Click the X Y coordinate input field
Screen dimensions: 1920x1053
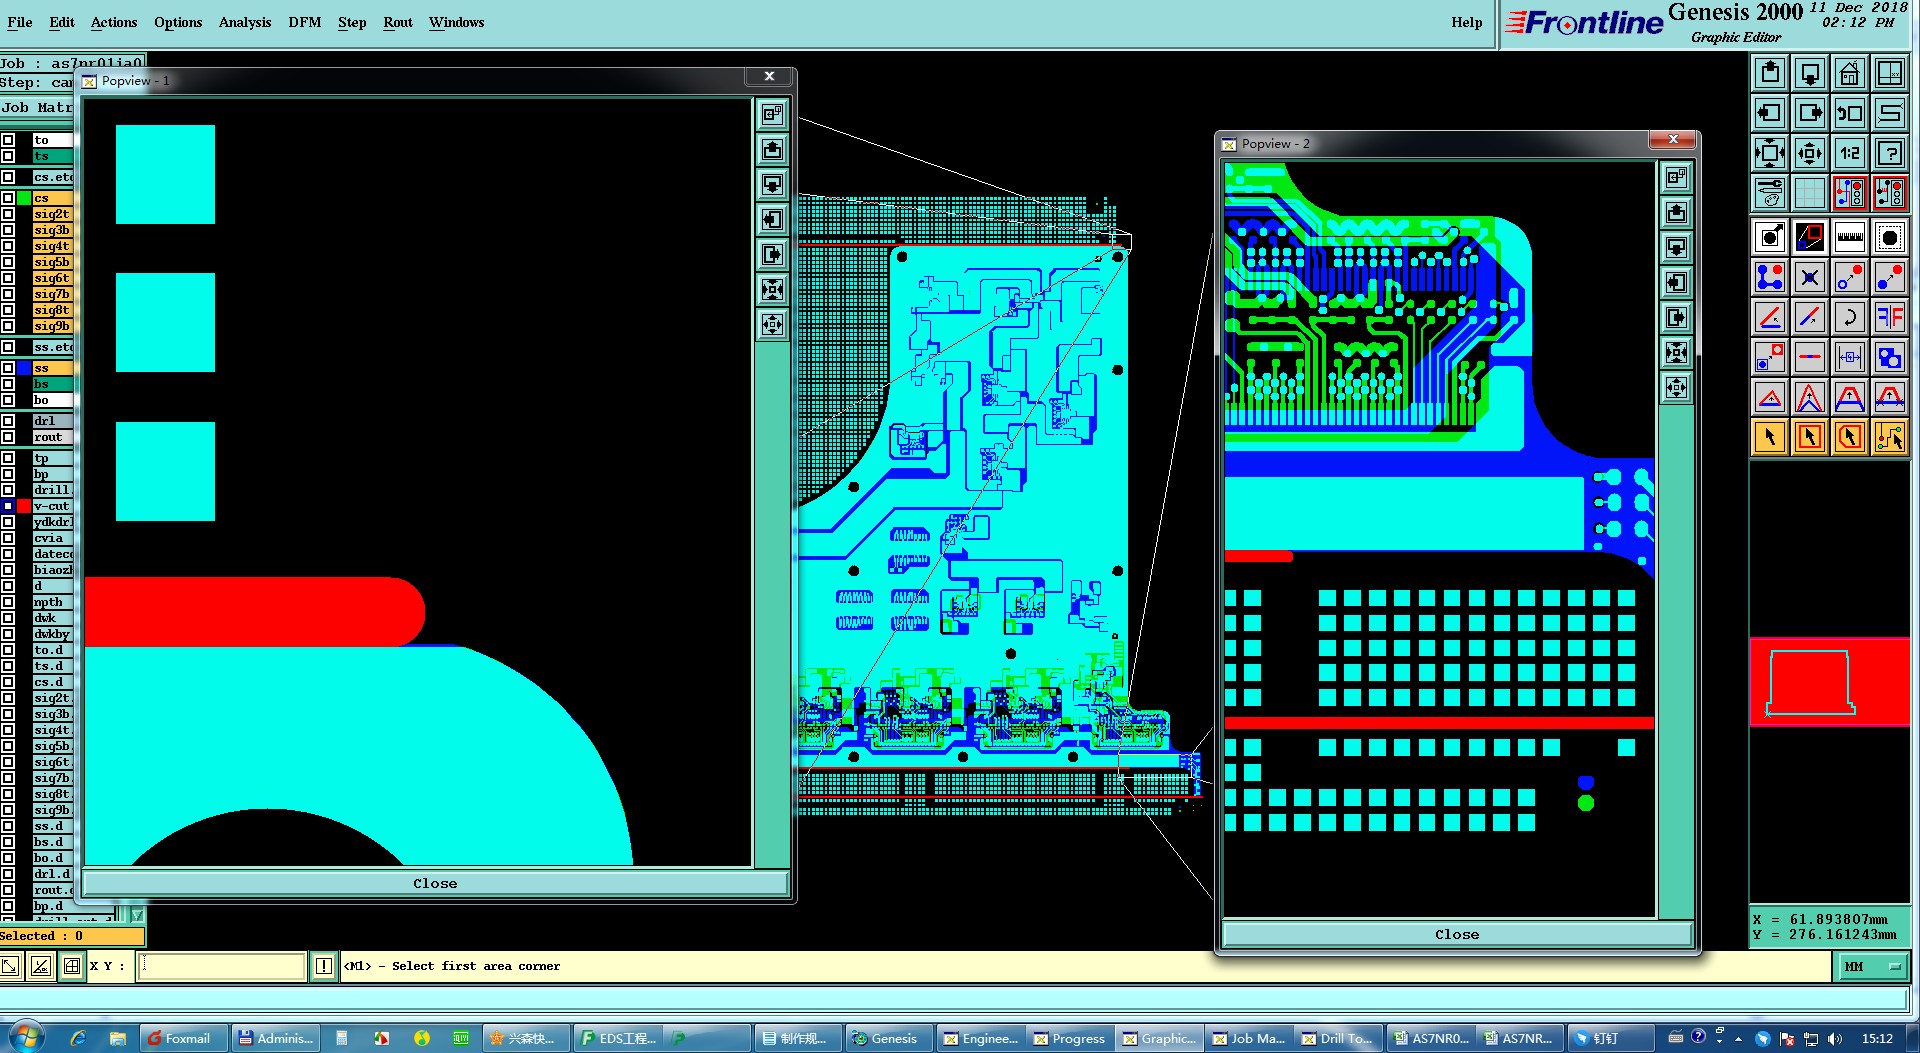coord(221,966)
